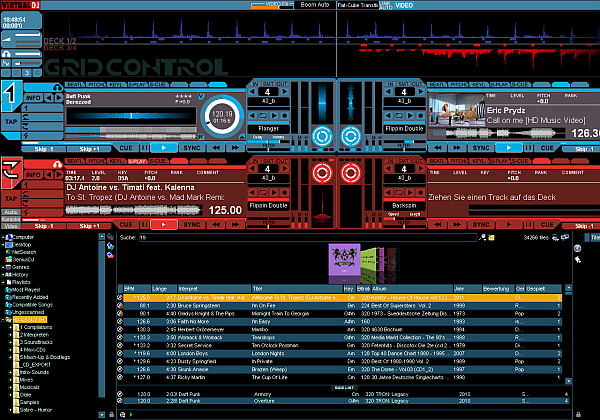Expand the 3 Soundtracks folder
Screen dimensions: 600x420
click(10, 342)
